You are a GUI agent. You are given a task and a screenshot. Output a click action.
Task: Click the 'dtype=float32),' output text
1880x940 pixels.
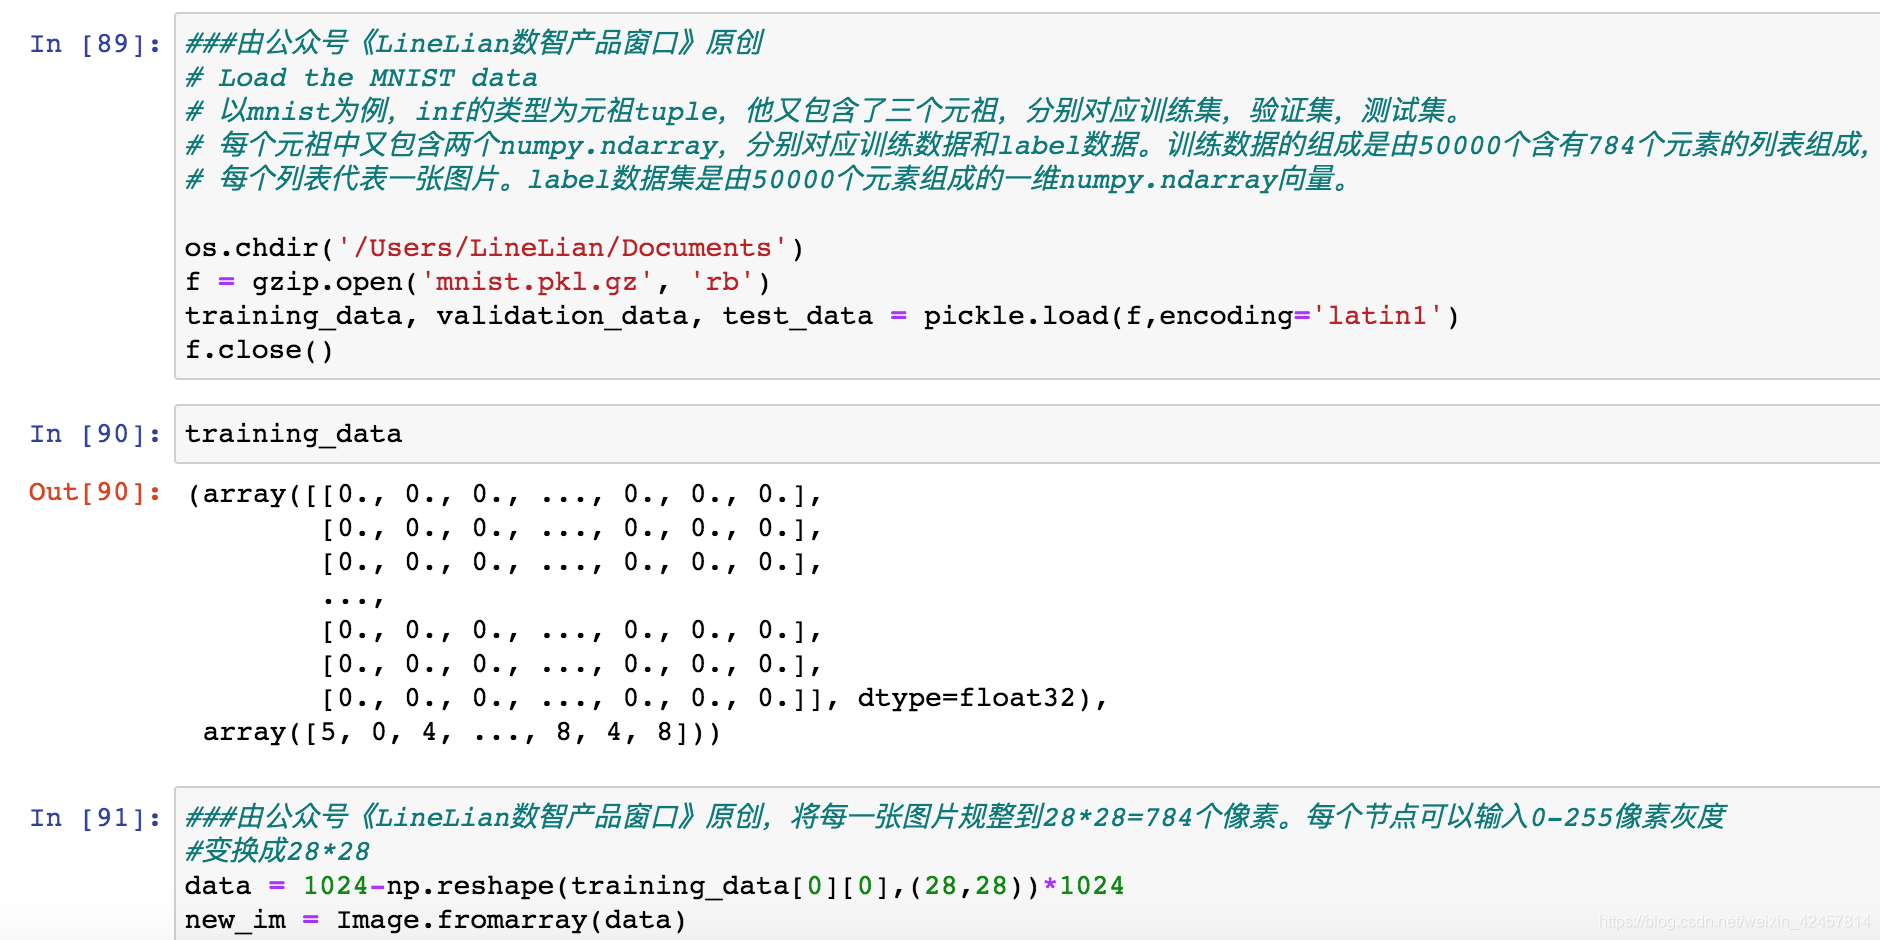point(983,698)
